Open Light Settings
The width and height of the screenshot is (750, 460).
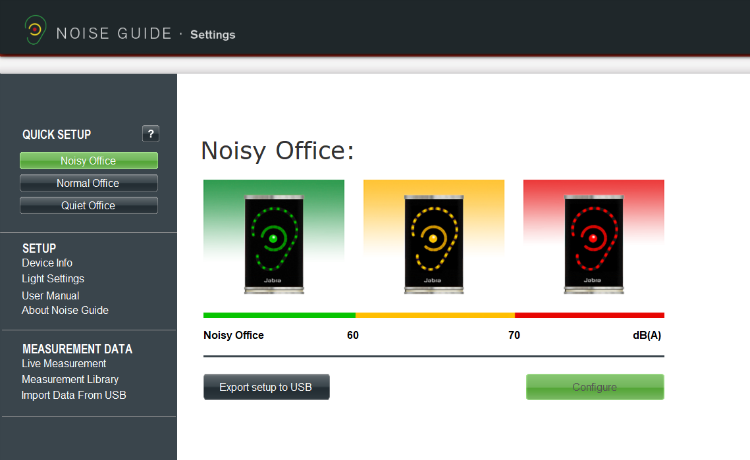(x=53, y=279)
